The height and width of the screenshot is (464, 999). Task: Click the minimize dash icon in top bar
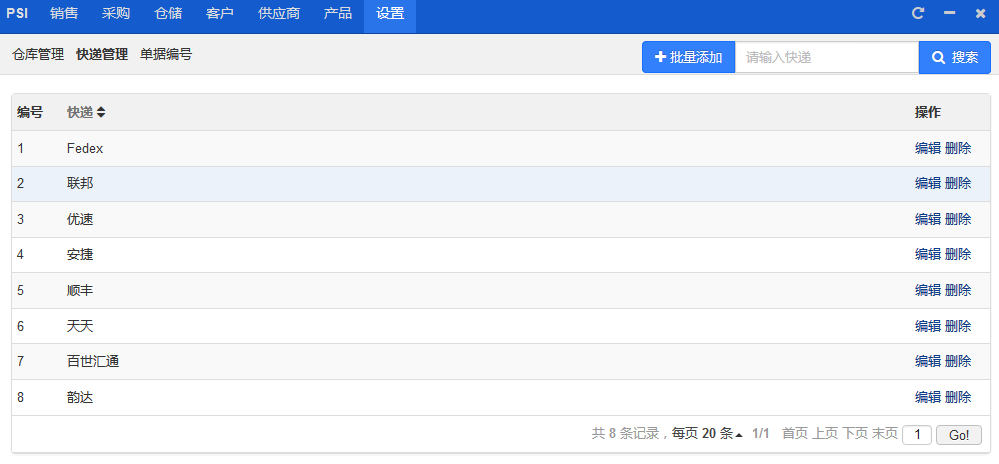pyautogui.click(x=949, y=13)
